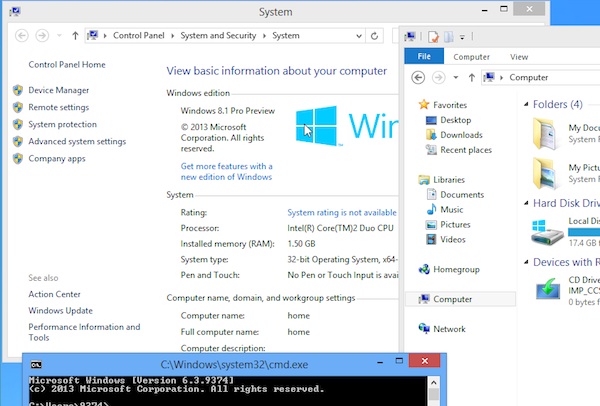The width and height of the screenshot is (600, 406).
Task: Collapse Hard Disk Drives group
Action: pos(527,203)
